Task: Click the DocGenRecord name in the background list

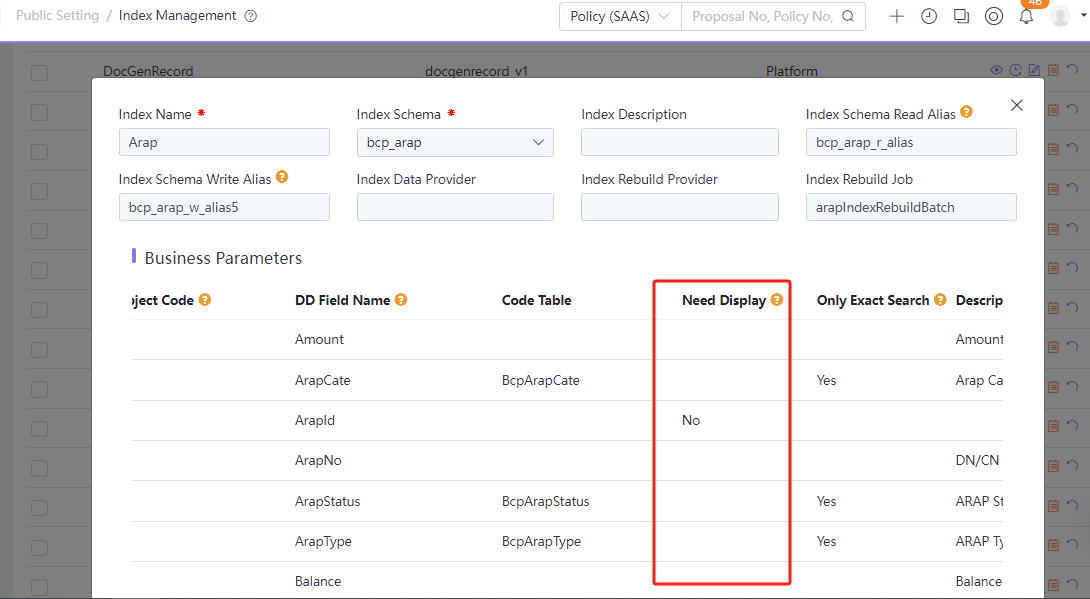Action: (148, 71)
